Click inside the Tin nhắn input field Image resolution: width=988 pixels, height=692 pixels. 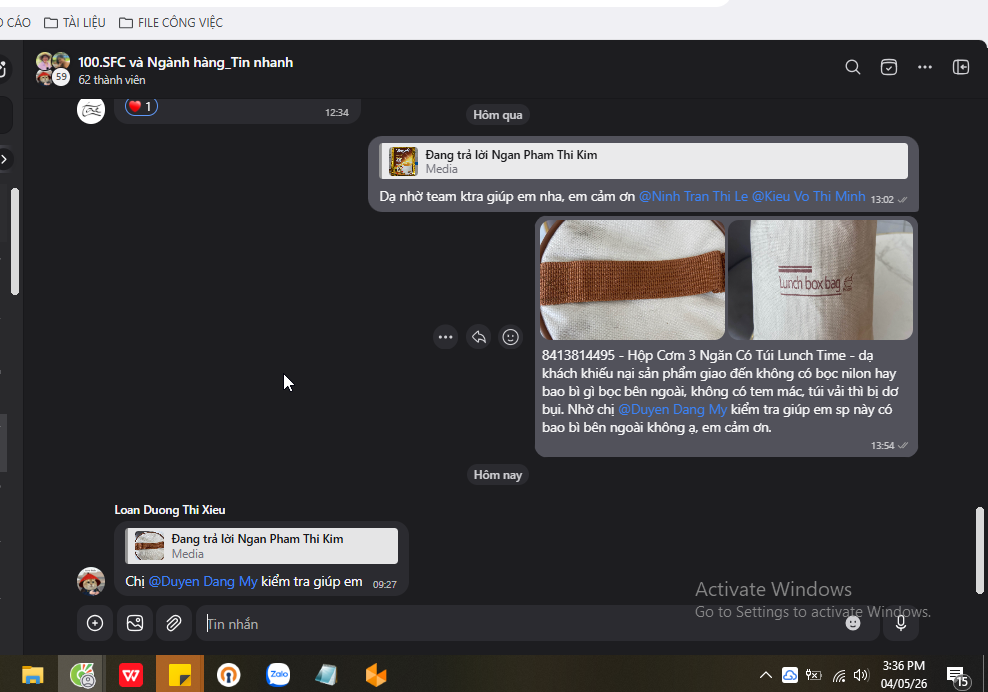(523, 623)
